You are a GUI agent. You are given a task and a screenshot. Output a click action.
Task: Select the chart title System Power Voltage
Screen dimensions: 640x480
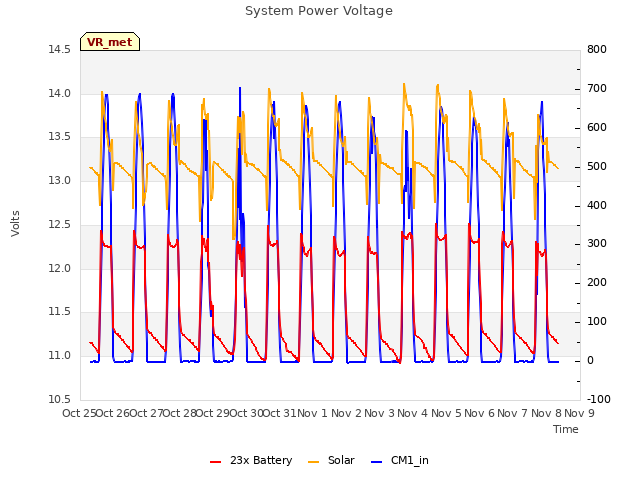(319, 11)
